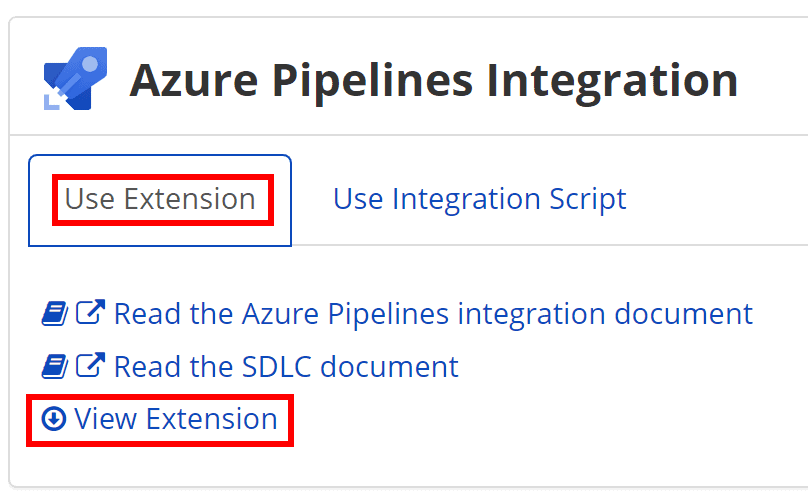Open the Read the SDLC document link
Image resolution: width=808 pixels, height=504 pixels.
point(286,366)
